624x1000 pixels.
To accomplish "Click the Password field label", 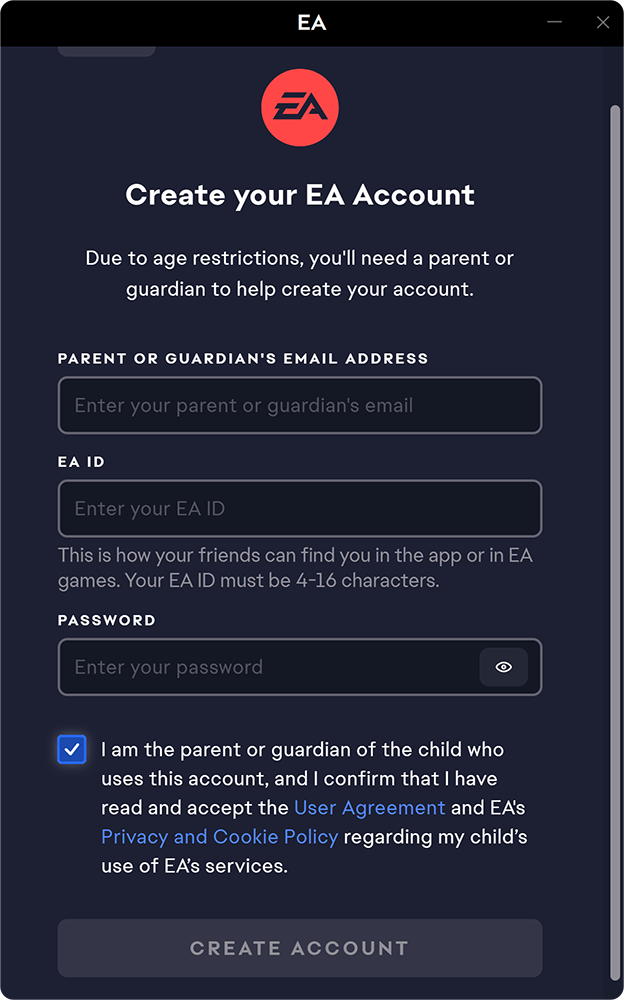I will click(107, 620).
